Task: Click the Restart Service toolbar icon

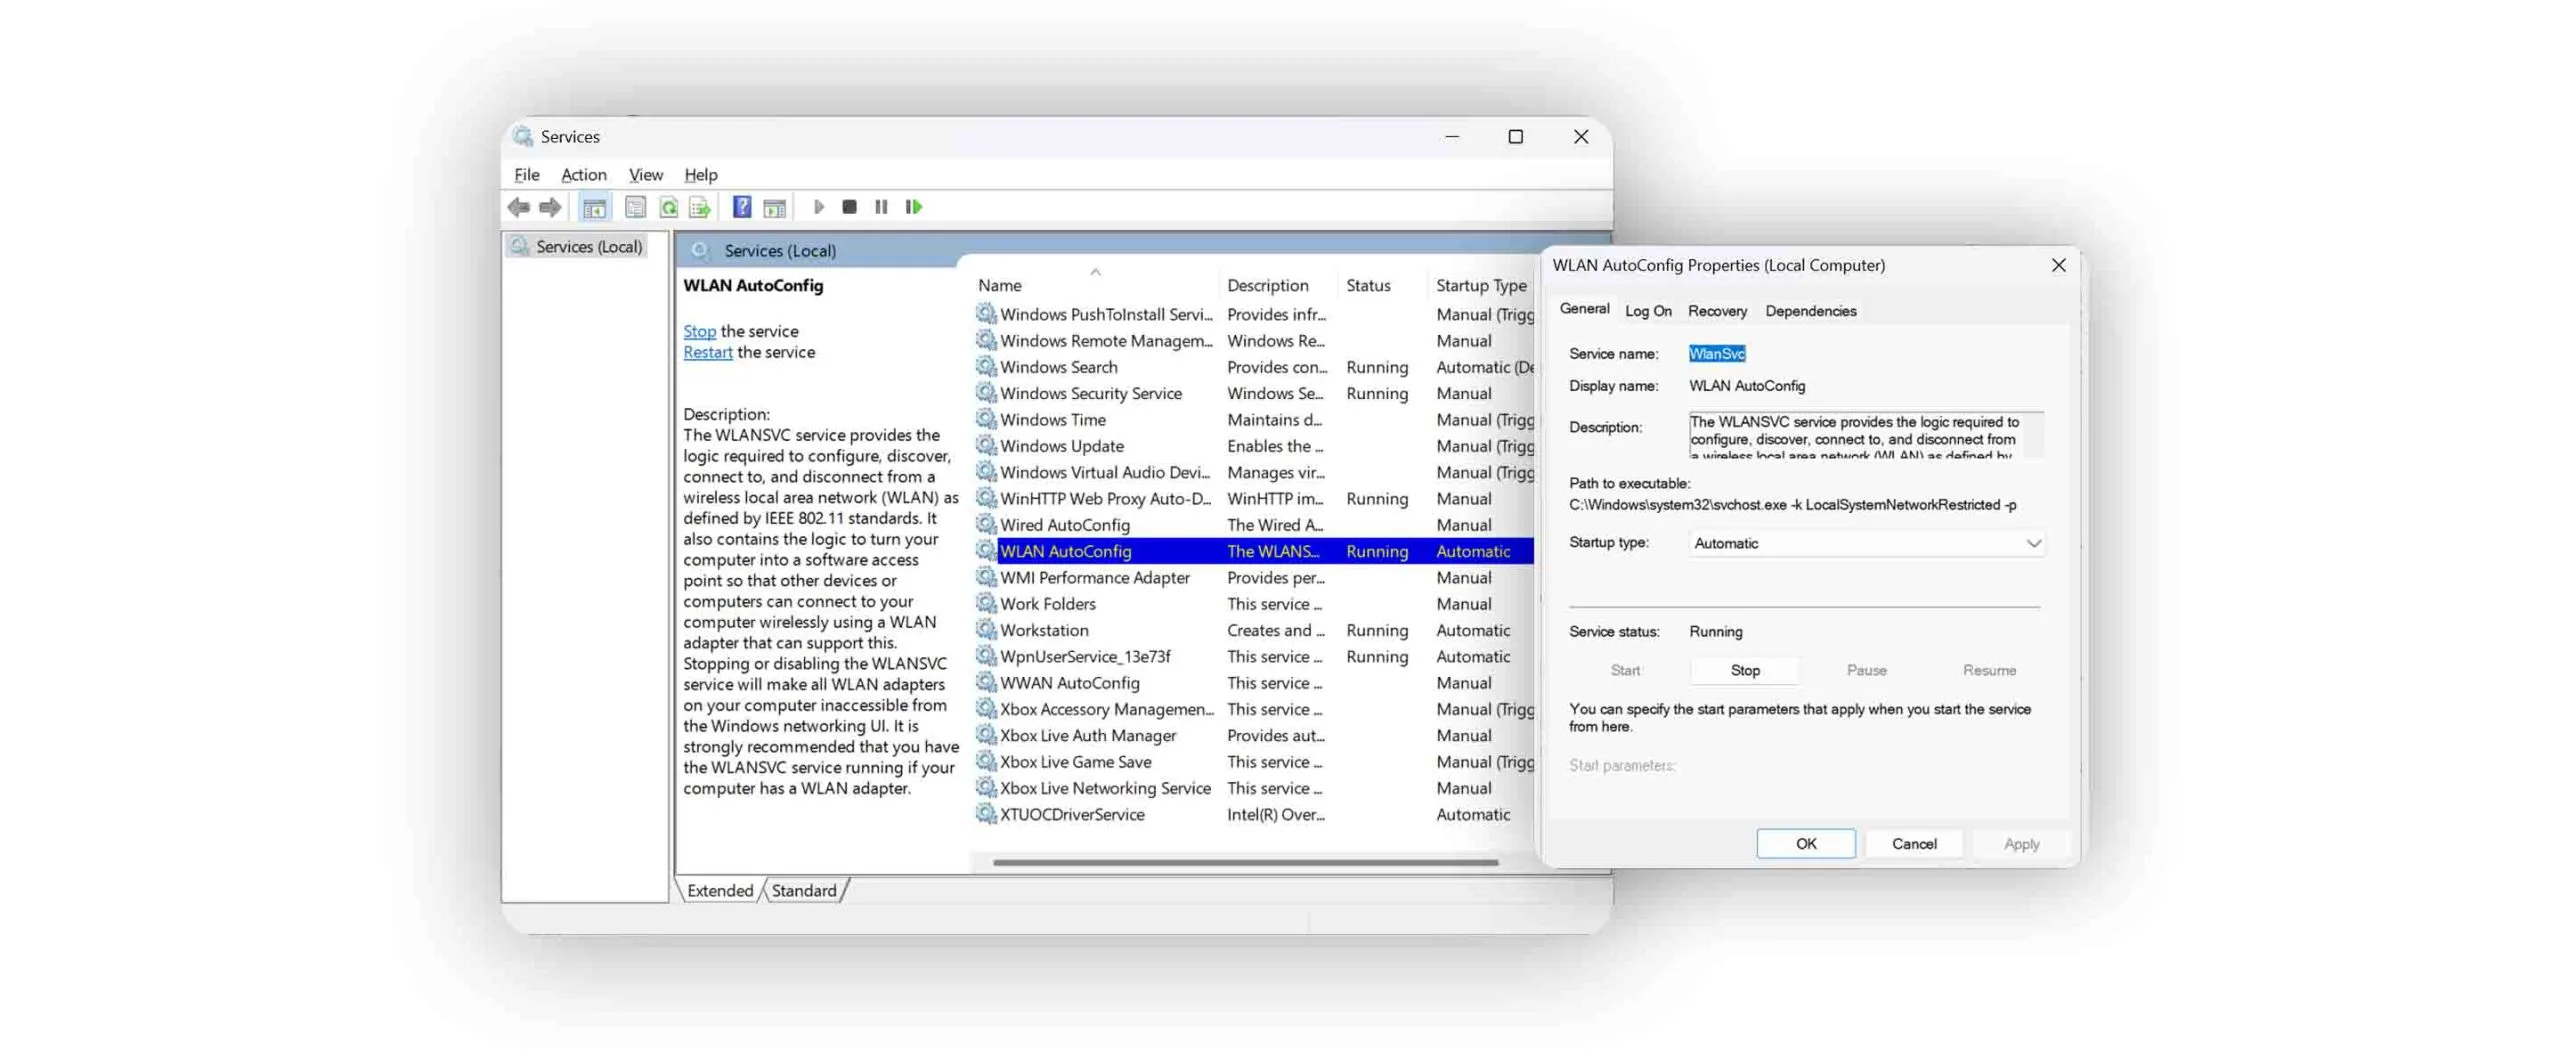Action: (913, 207)
